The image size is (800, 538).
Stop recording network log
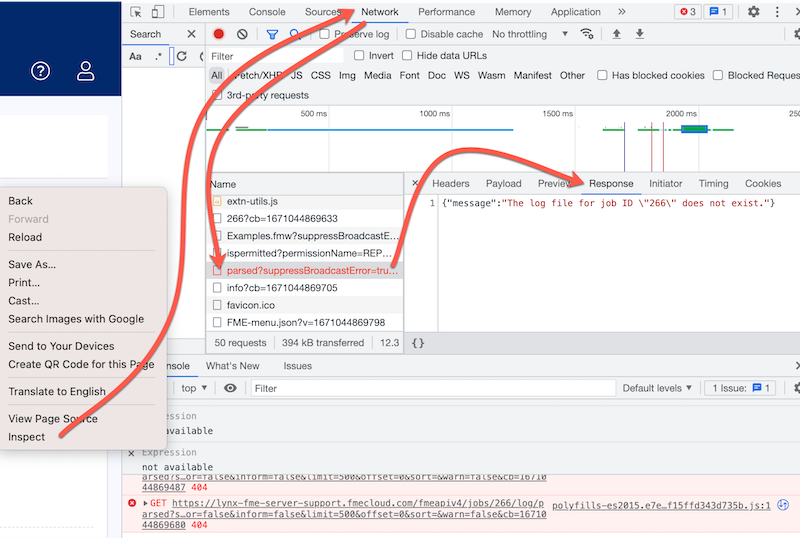click(218, 34)
